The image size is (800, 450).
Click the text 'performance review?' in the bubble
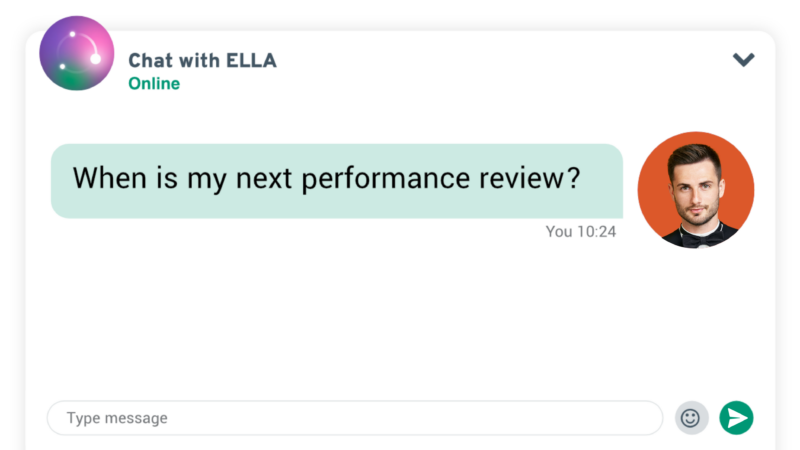click(x=441, y=179)
